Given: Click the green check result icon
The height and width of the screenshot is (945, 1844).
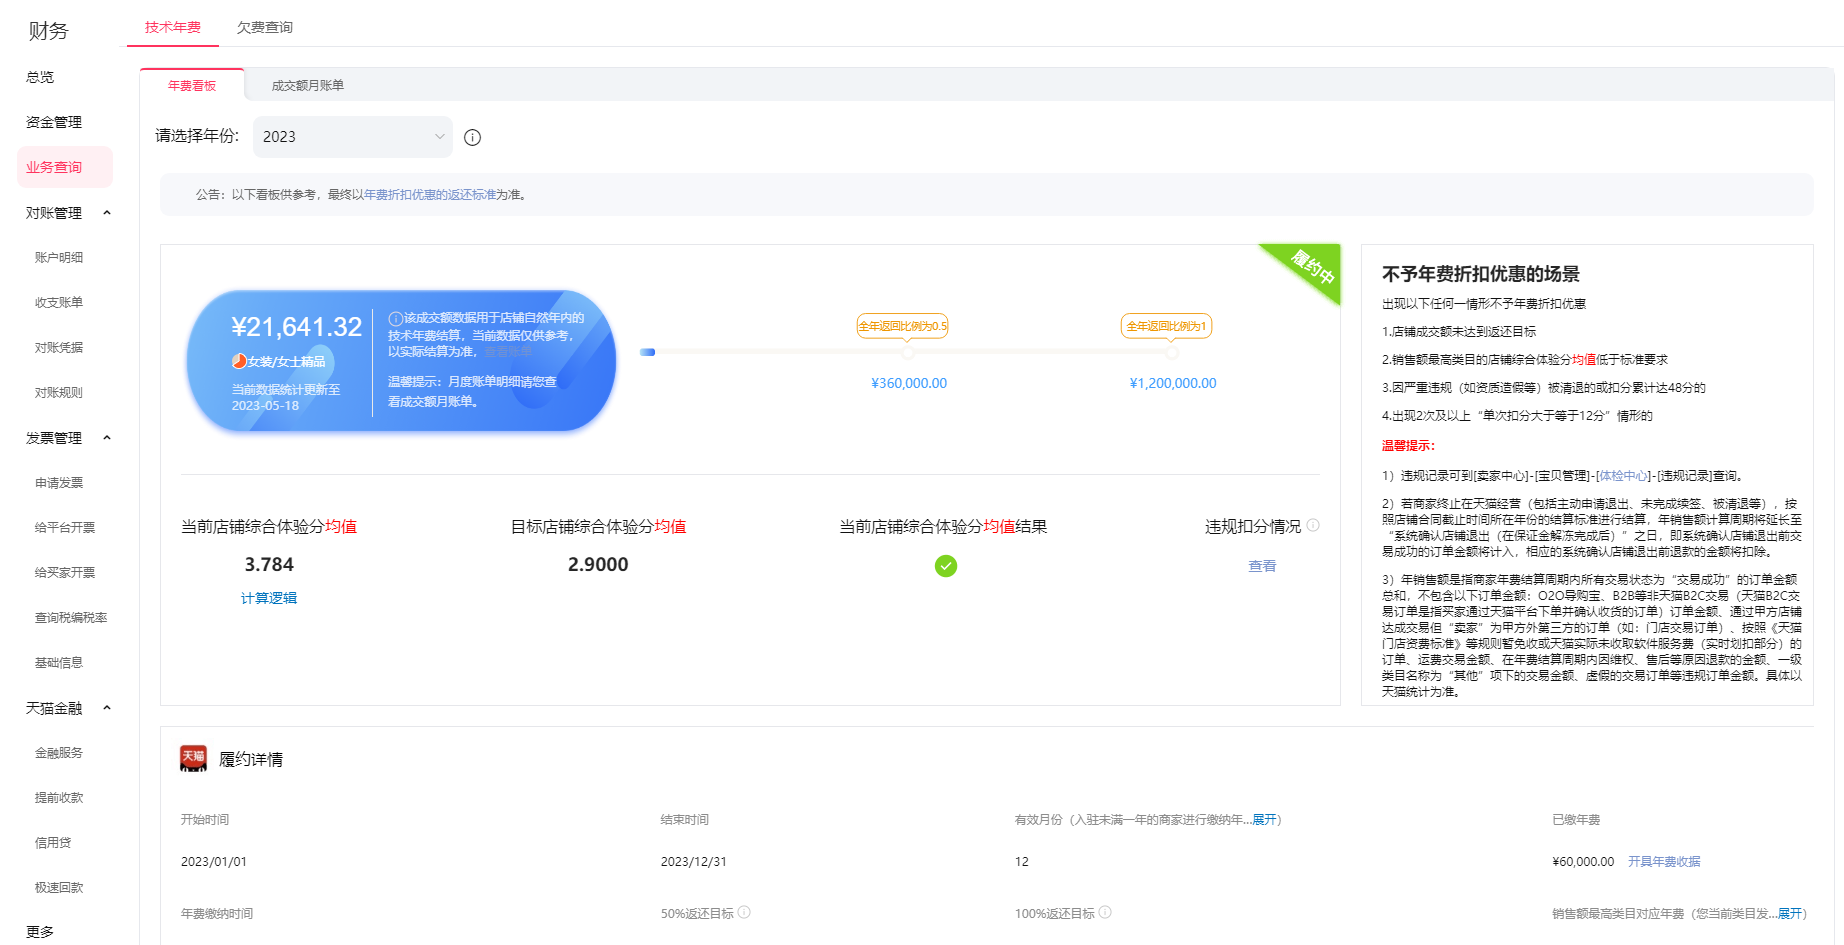Looking at the screenshot, I should 946,566.
